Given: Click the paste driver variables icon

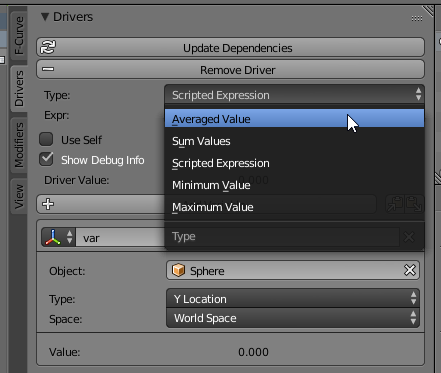Looking at the screenshot, I should pyautogui.click(x=413, y=204).
